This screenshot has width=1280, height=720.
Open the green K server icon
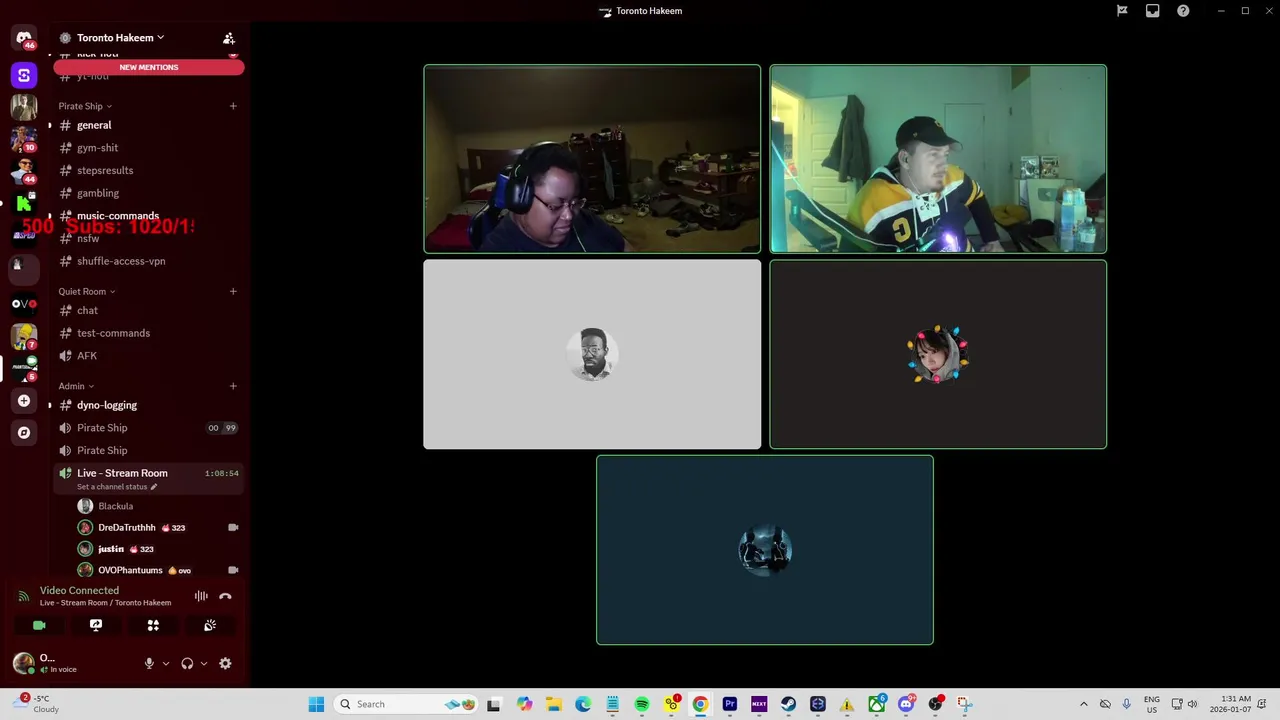coord(24,203)
